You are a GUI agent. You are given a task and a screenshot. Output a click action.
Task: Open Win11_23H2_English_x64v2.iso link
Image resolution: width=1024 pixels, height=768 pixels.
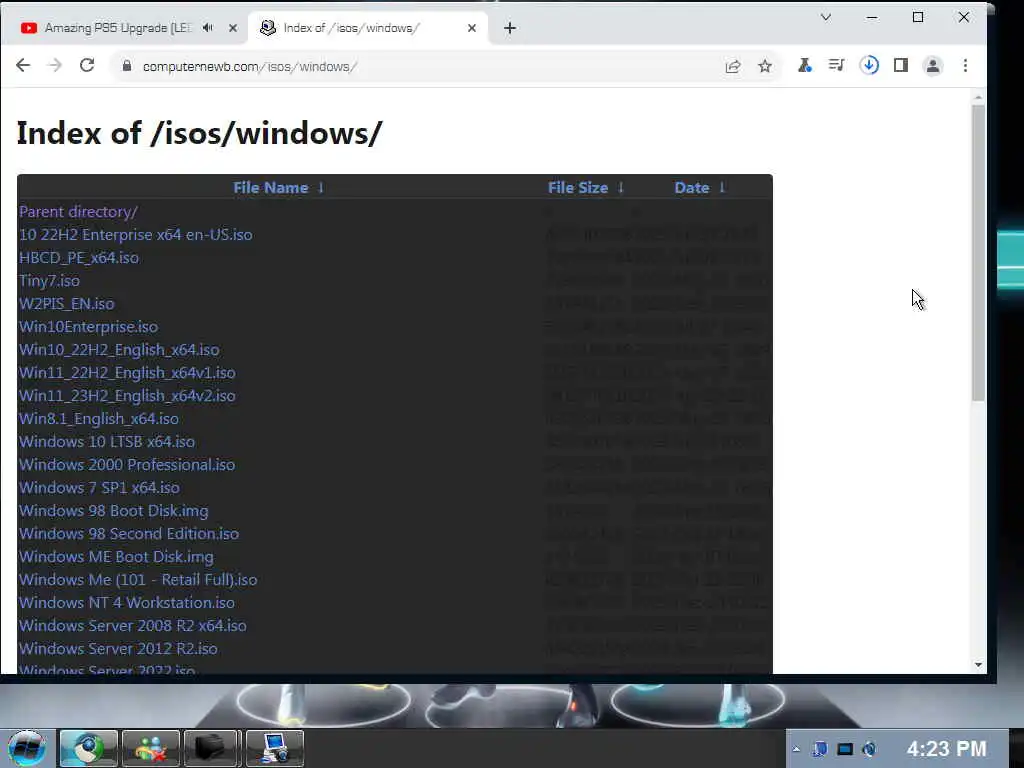pyautogui.click(x=127, y=396)
